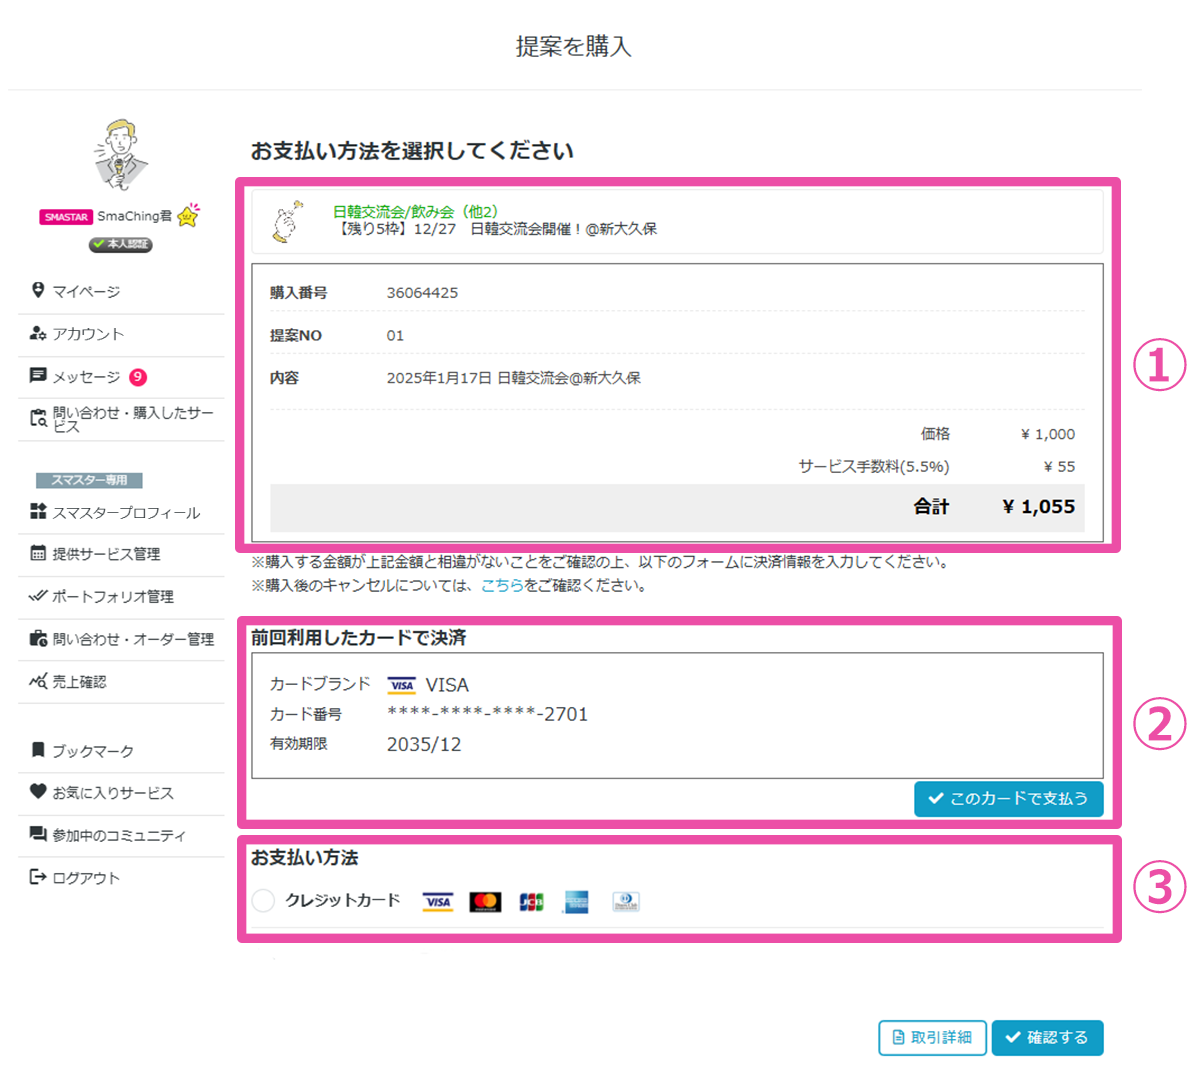Screen dimensions: 1200x1084
Task: Click the messages speech bubble icon
Action: (38, 376)
